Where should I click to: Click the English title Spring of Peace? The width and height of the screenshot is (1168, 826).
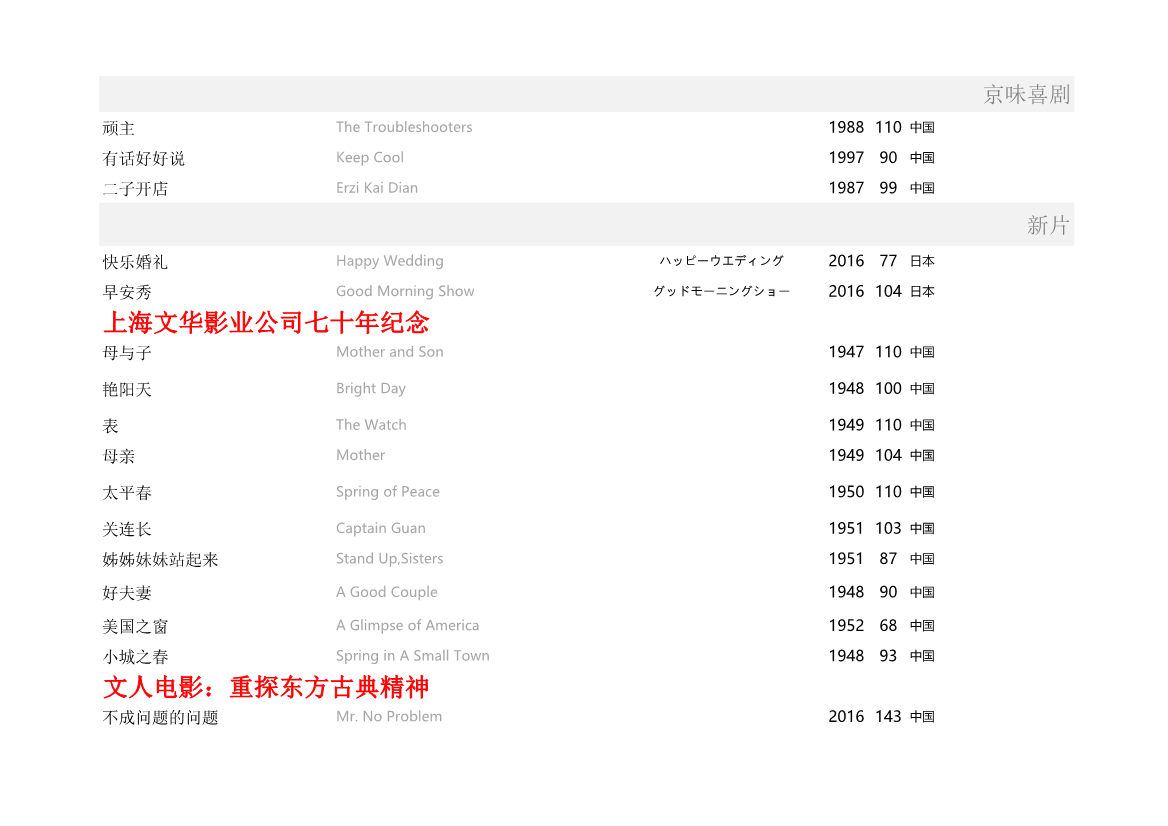[x=388, y=492]
